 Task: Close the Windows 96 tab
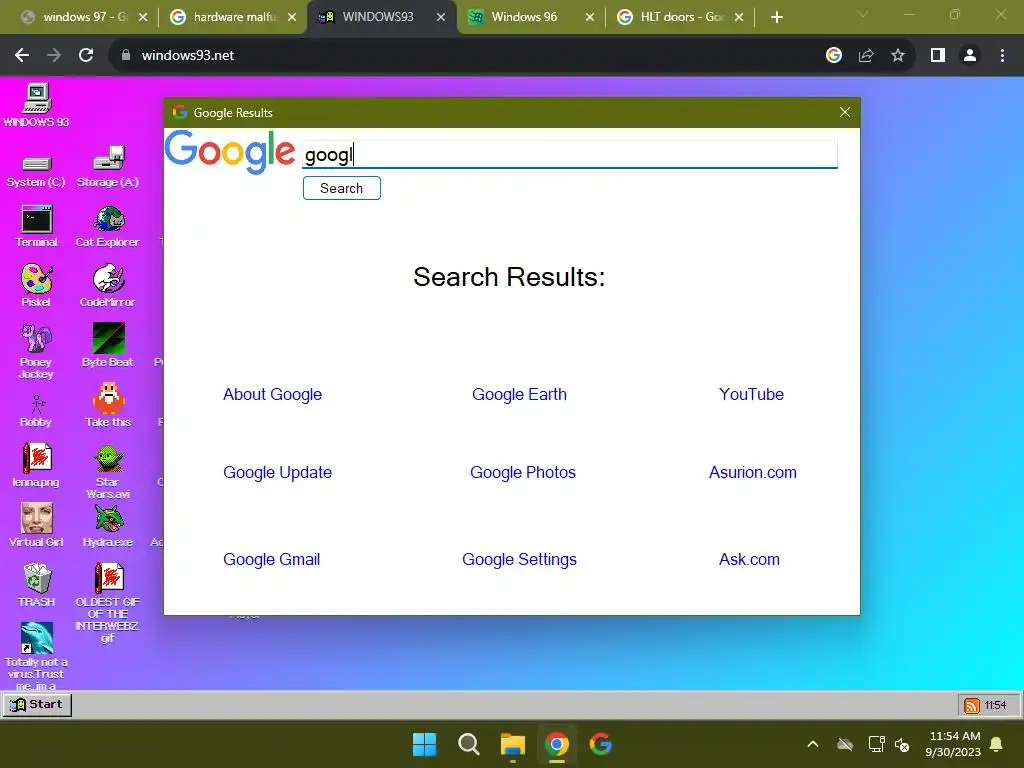pyautogui.click(x=590, y=18)
